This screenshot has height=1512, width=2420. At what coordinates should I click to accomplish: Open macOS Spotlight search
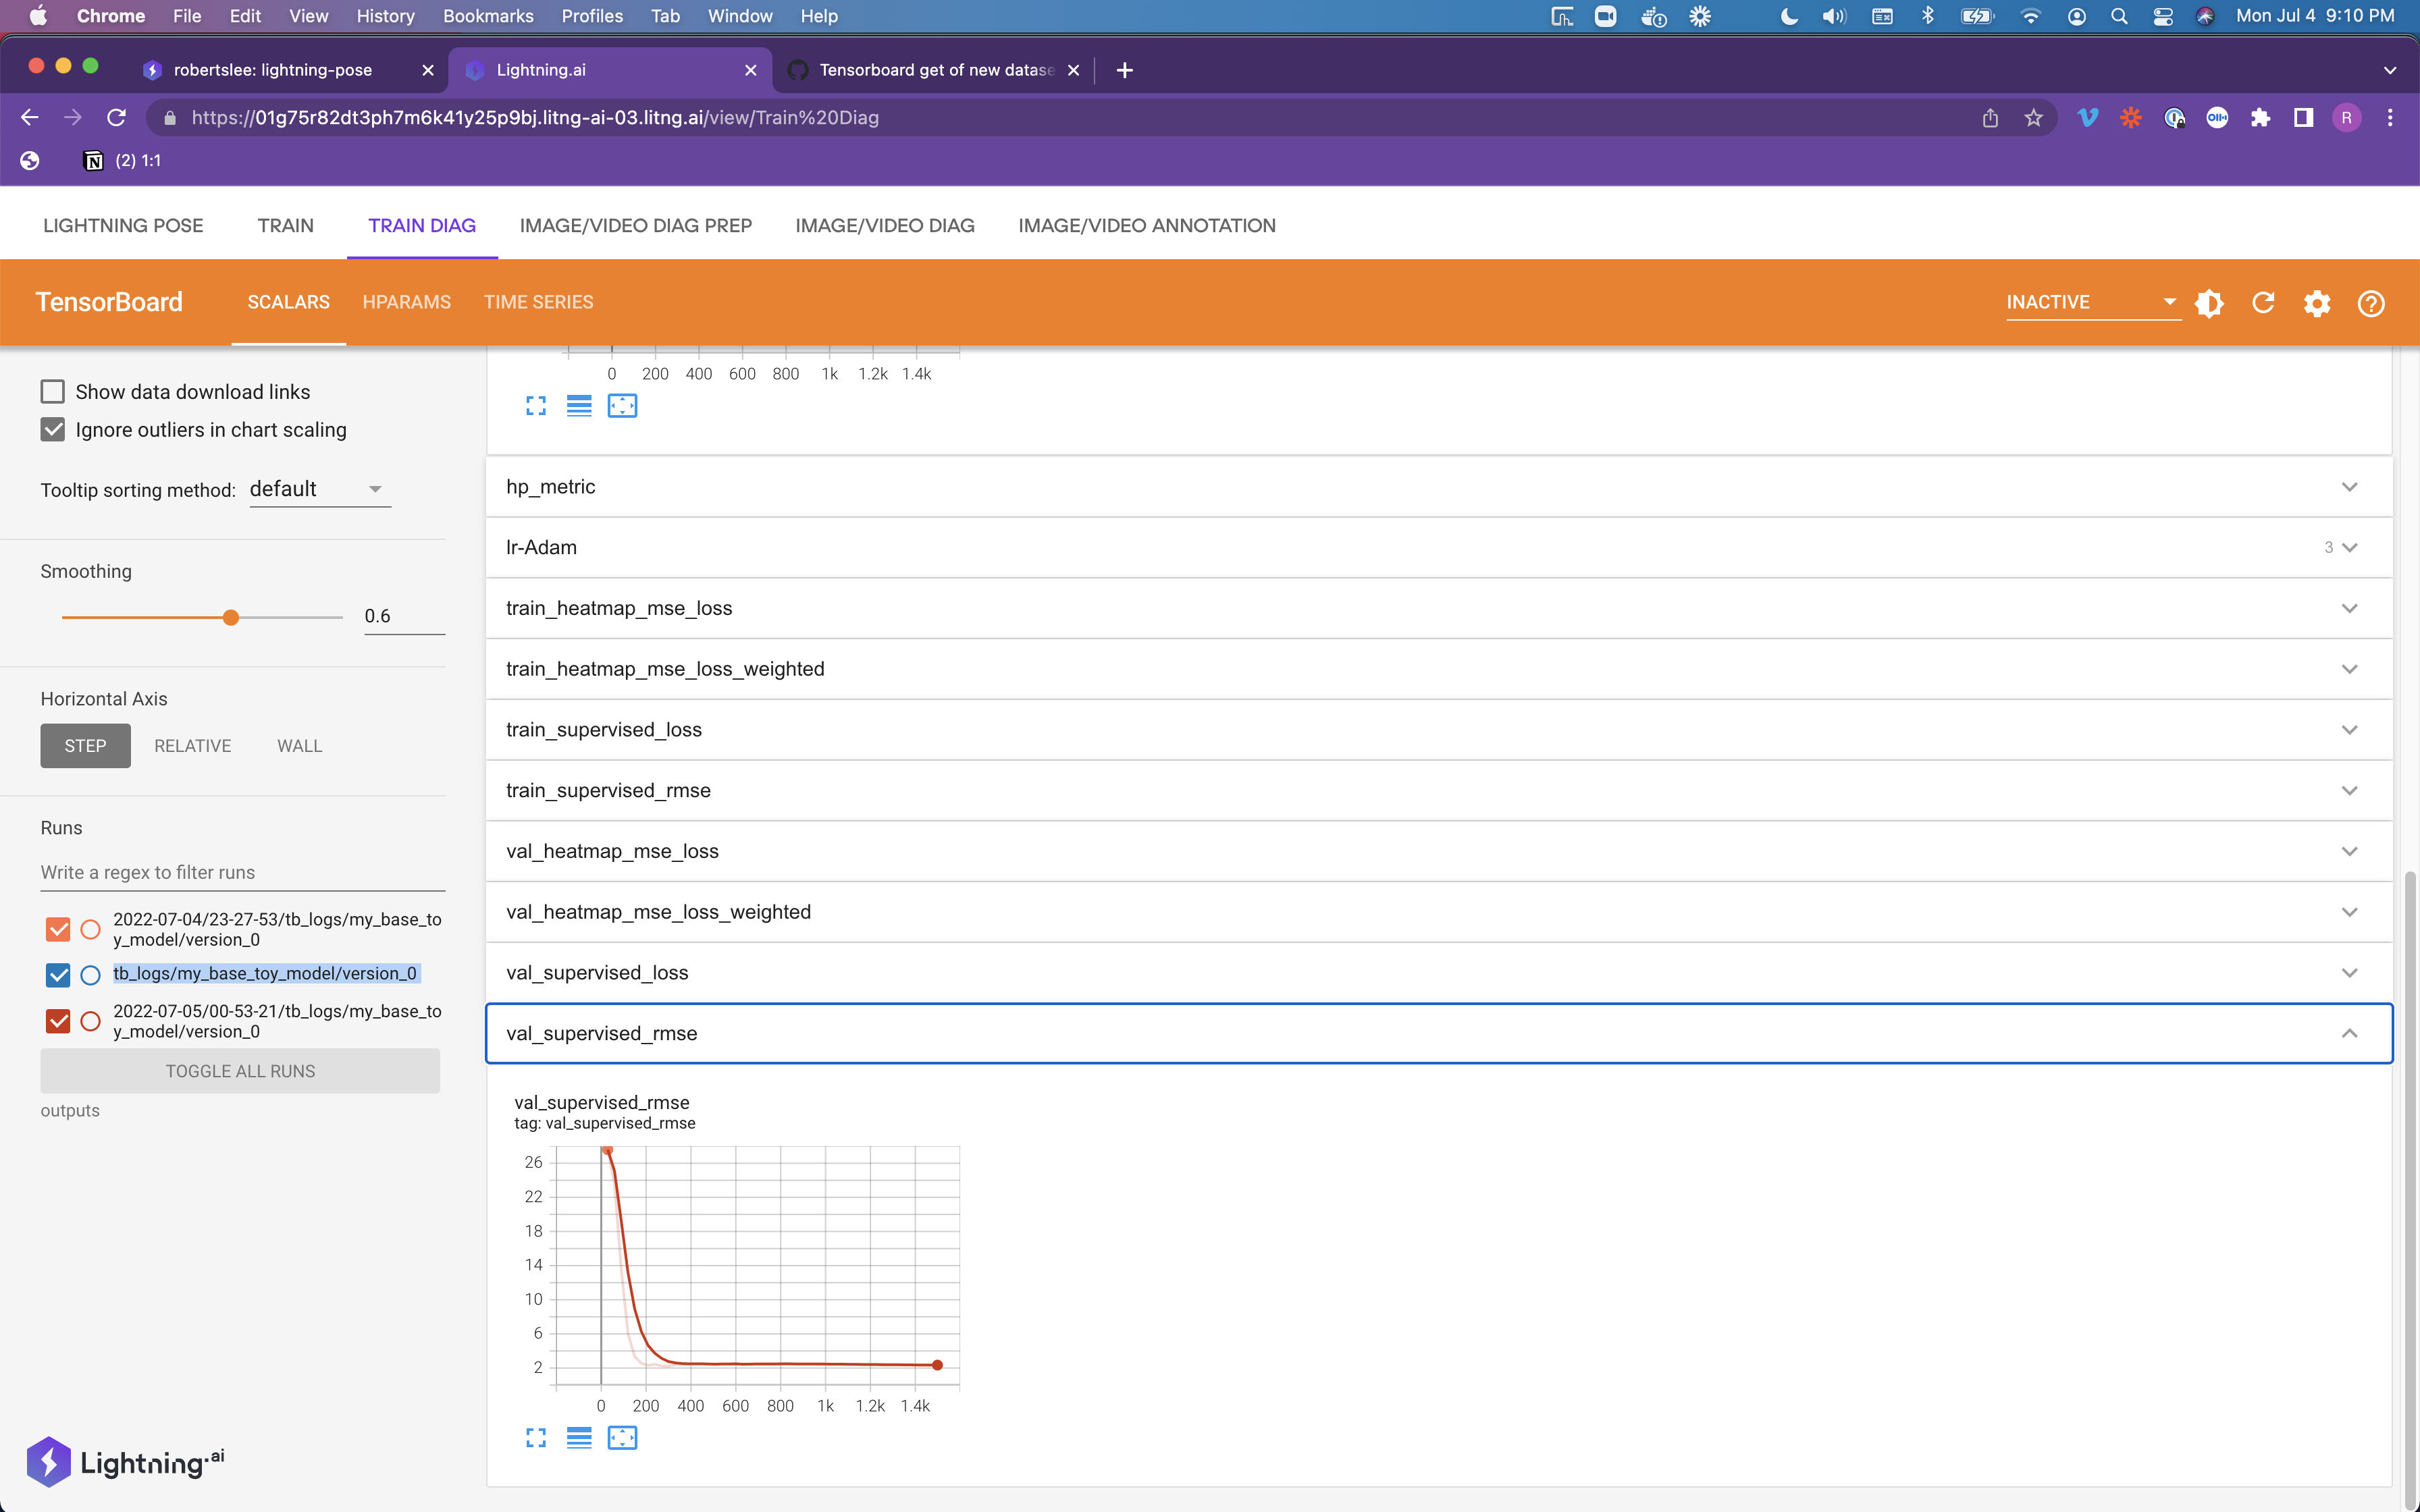click(2119, 16)
